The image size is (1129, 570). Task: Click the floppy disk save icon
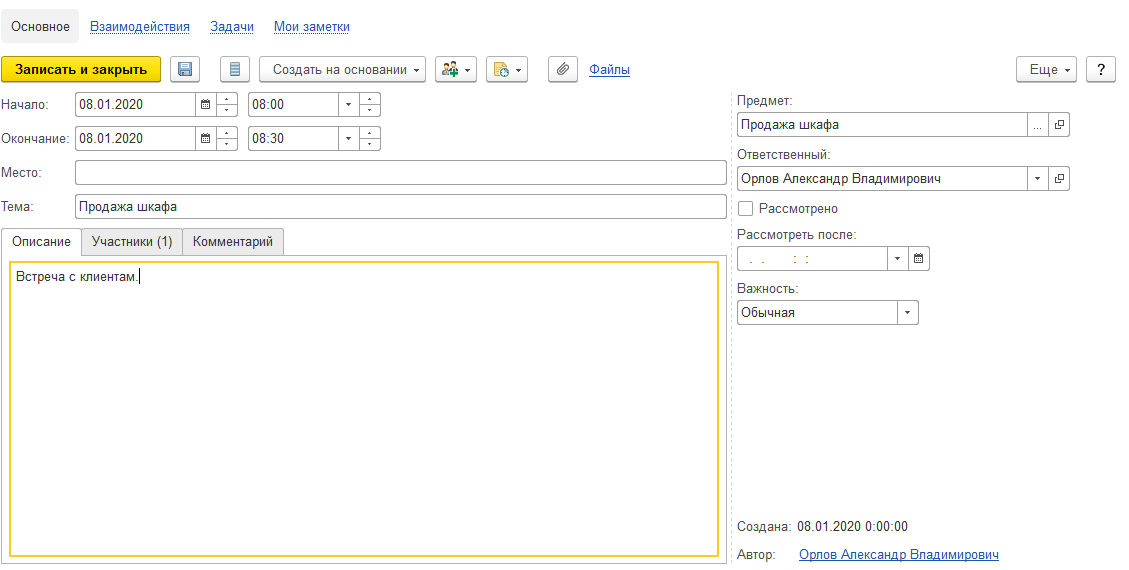185,69
